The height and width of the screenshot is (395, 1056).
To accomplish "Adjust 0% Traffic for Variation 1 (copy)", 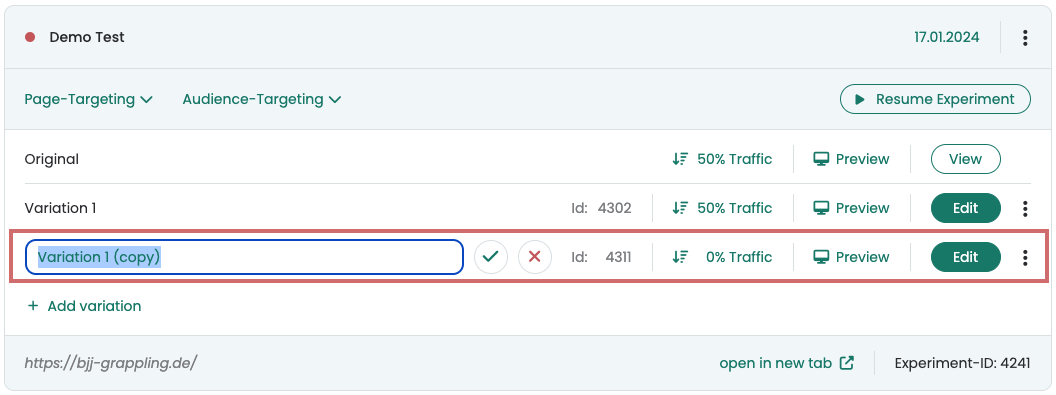I will (722, 257).
